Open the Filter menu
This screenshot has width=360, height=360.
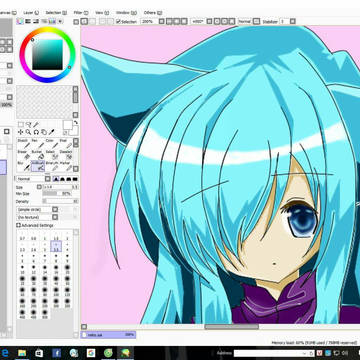(81, 13)
